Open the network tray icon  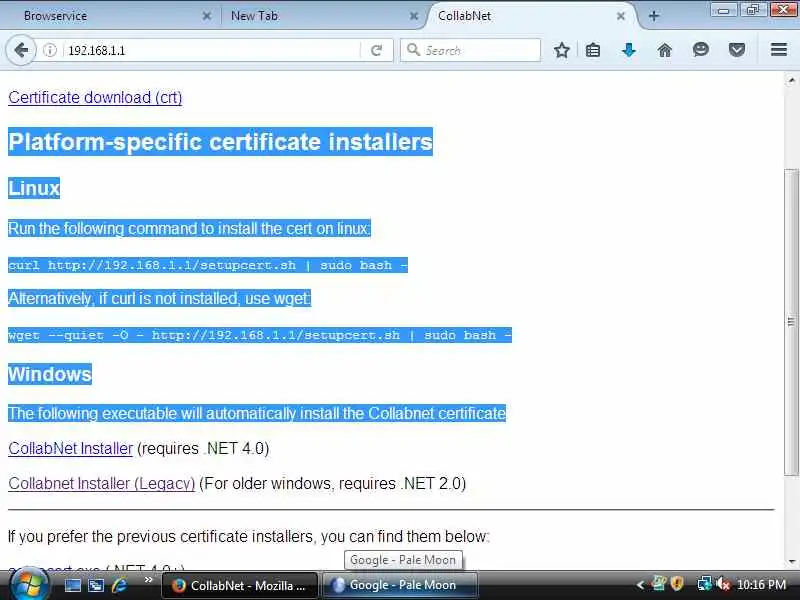tap(705, 583)
